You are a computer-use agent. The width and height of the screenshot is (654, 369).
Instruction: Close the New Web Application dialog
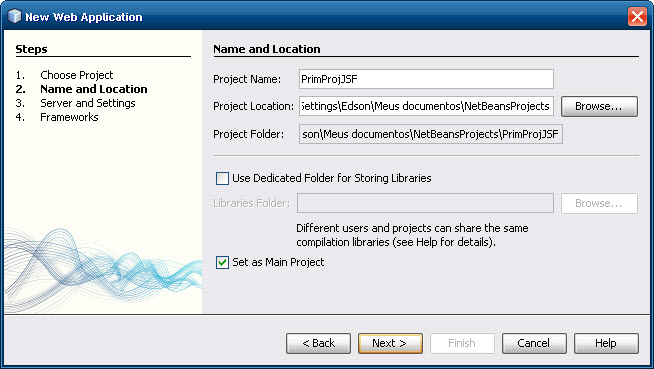coord(637,17)
